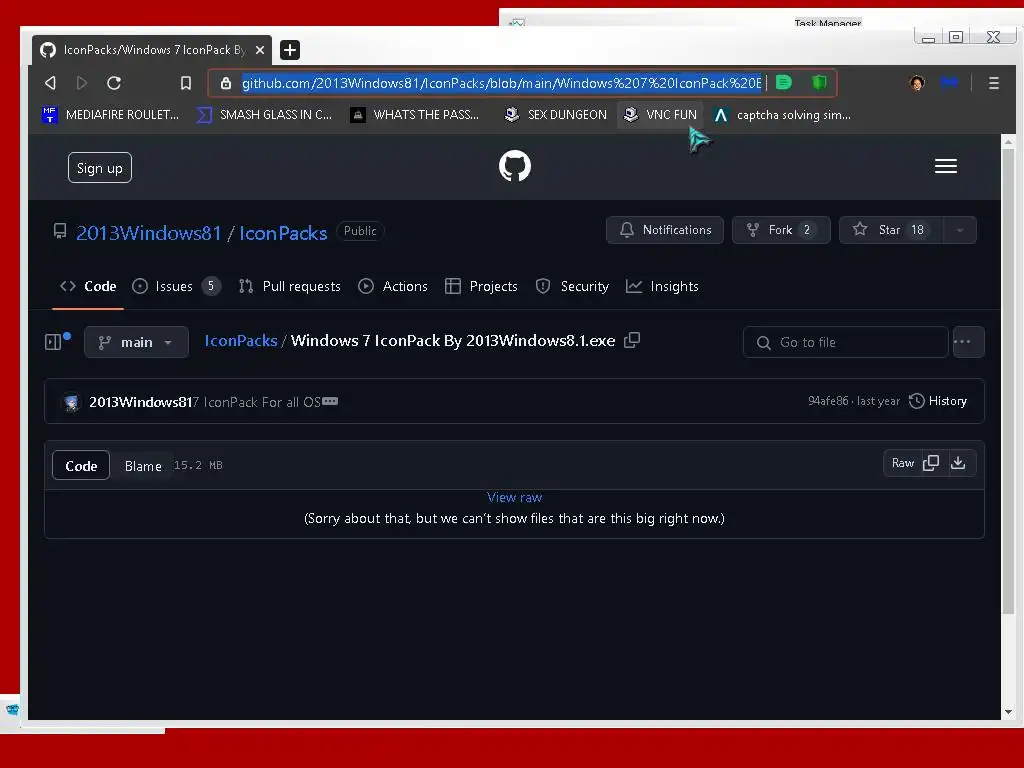
Task: Open the more file actions ellipsis button
Action: pyautogui.click(x=968, y=342)
